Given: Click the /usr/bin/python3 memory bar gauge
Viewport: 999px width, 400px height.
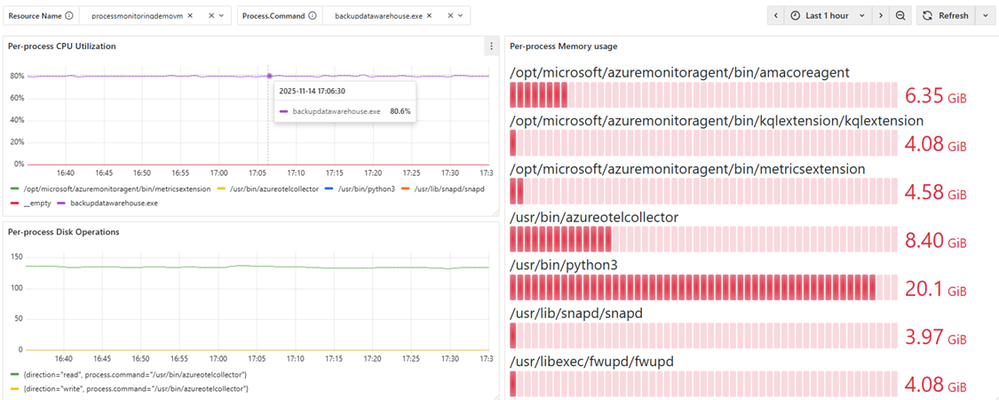Looking at the screenshot, I should tap(703, 287).
